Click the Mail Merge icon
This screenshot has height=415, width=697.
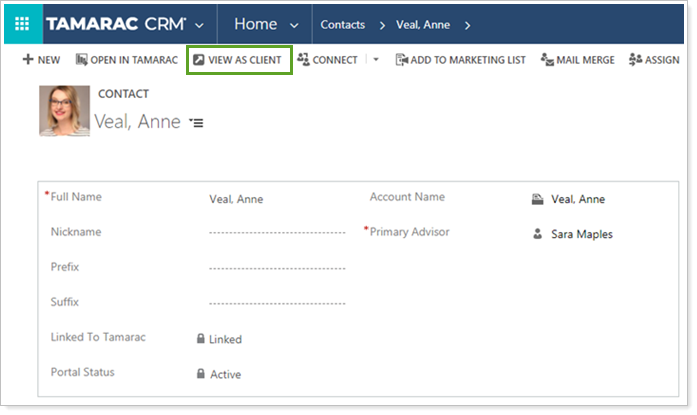[x=547, y=60]
